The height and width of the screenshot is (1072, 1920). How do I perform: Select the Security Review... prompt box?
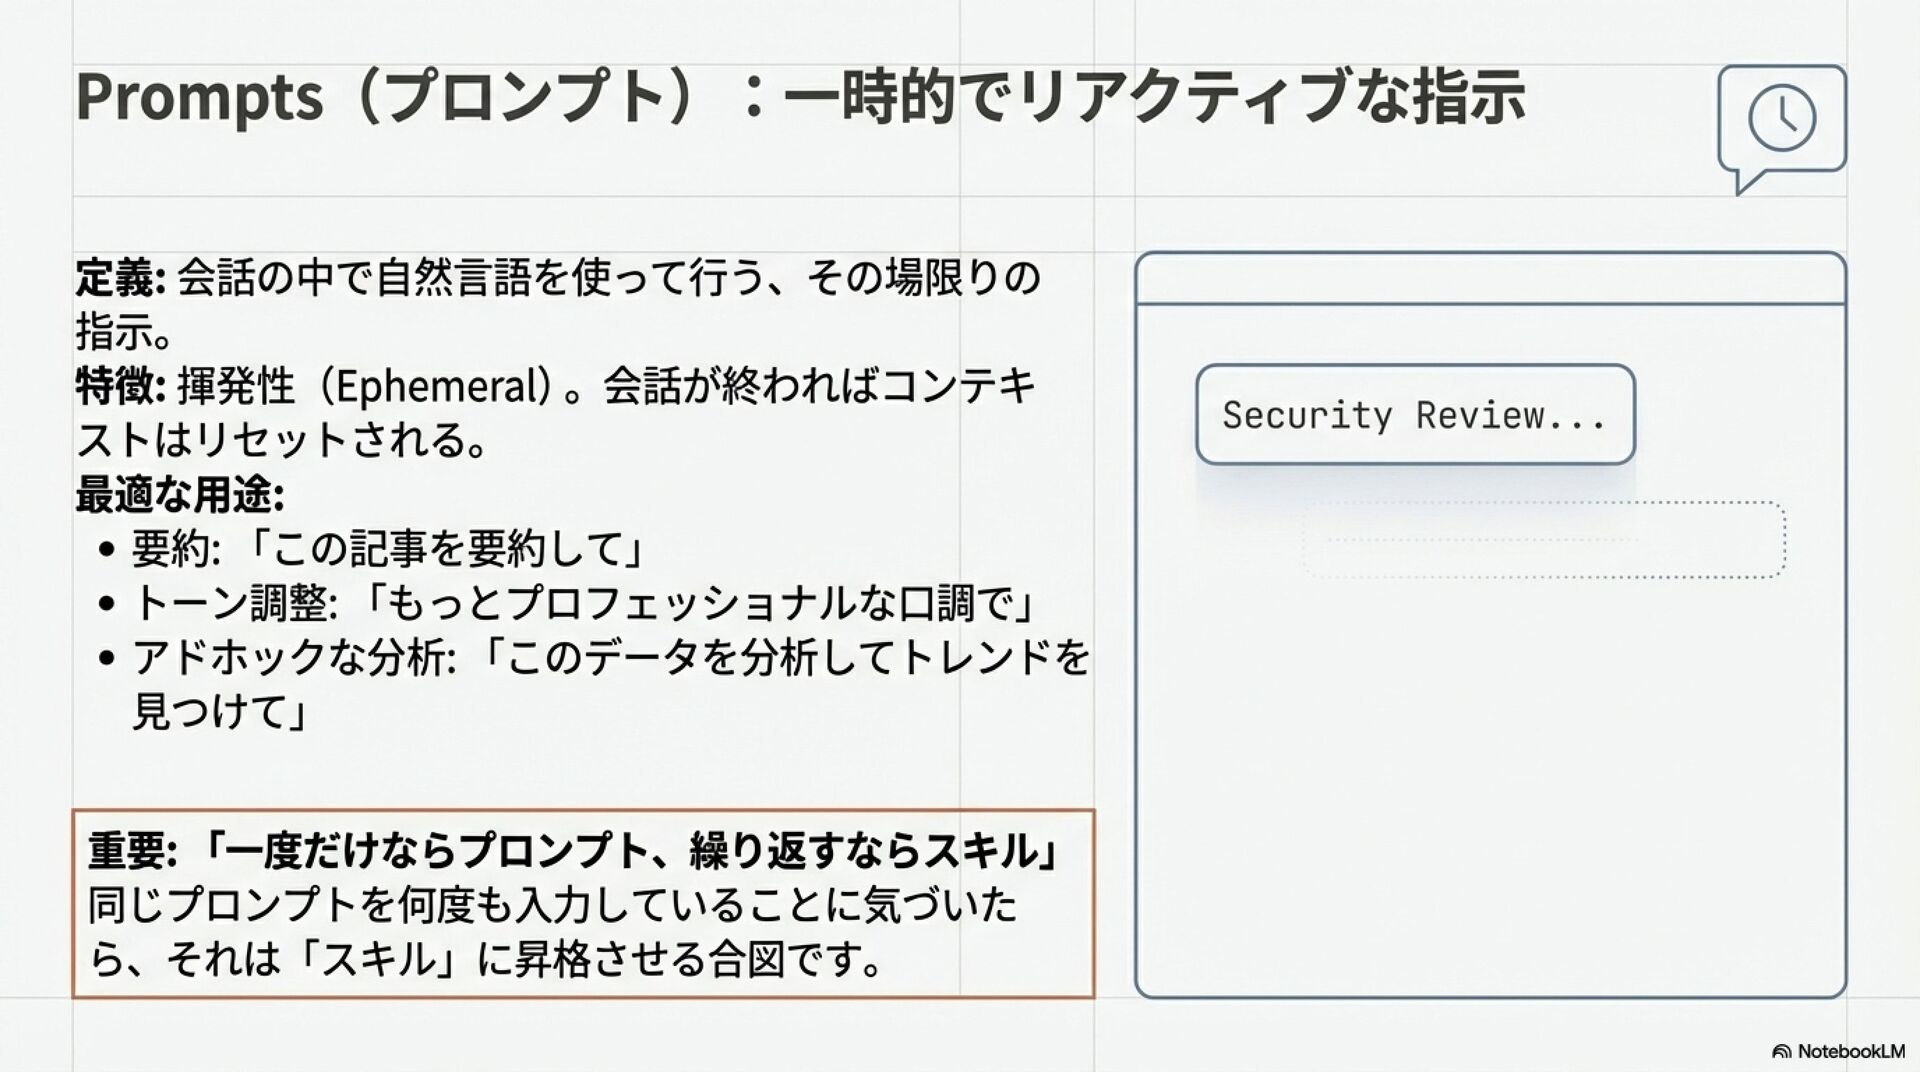pos(1415,414)
